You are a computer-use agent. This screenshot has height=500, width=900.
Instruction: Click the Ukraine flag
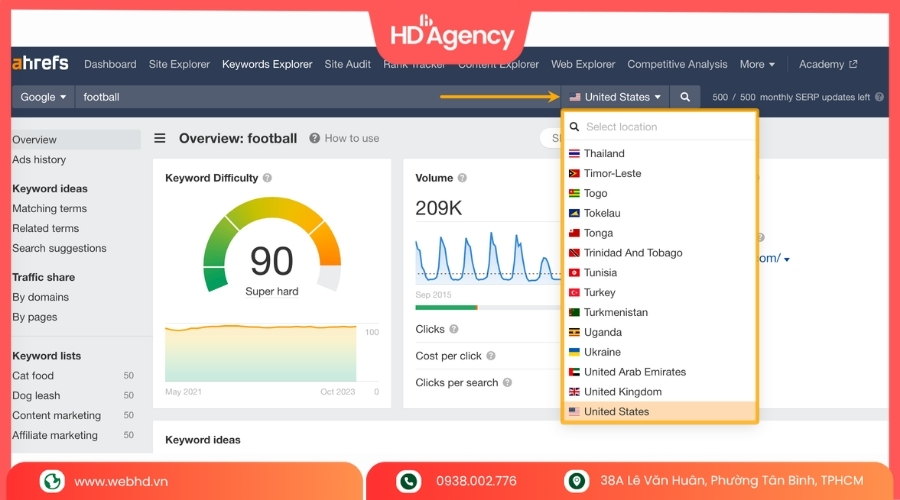tap(574, 352)
